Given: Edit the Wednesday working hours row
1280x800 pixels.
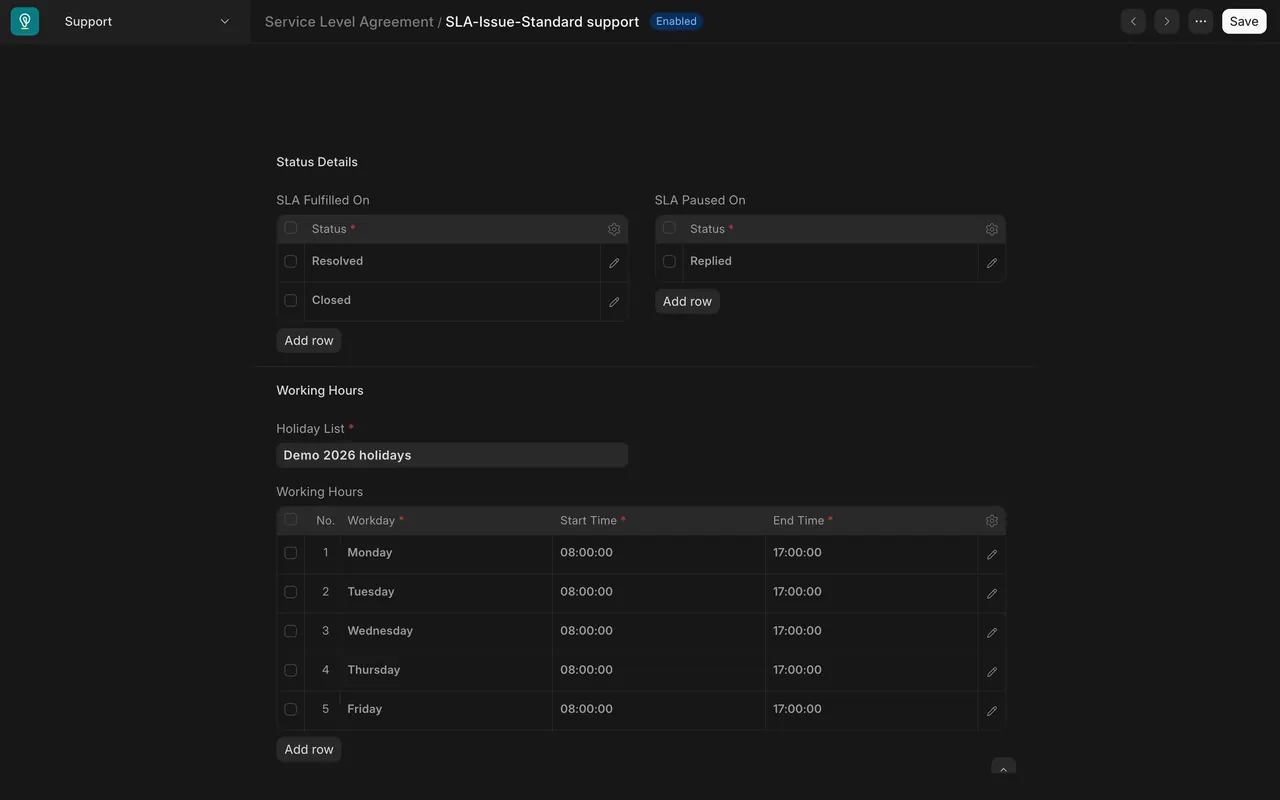Looking at the screenshot, I should [992, 632].
